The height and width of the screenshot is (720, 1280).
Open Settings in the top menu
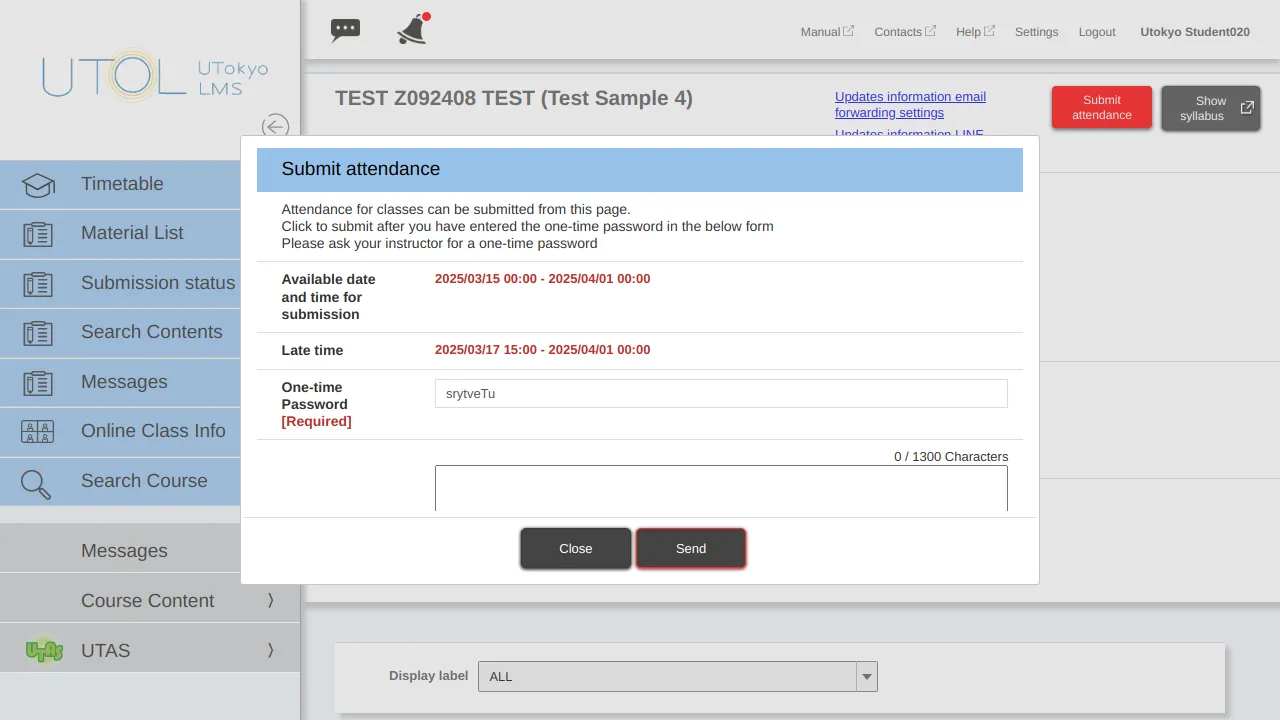coord(1036,32)
